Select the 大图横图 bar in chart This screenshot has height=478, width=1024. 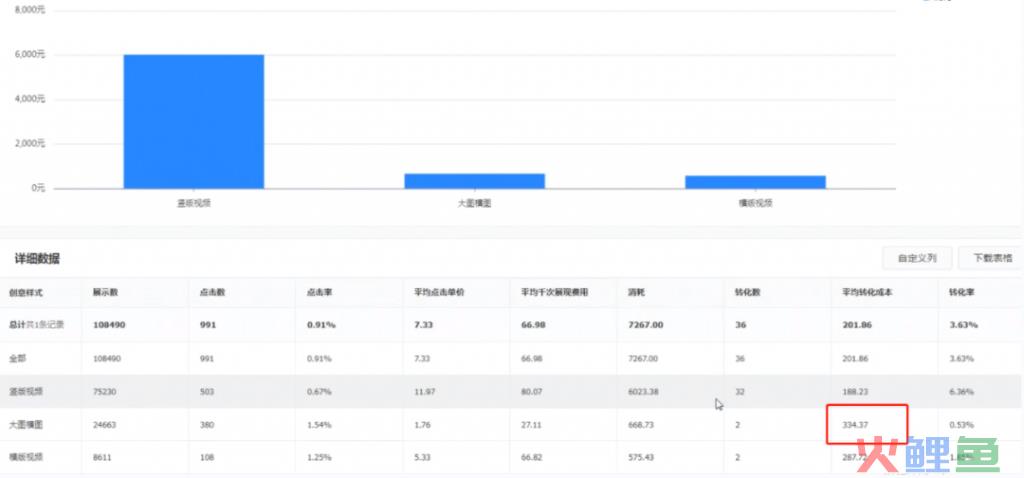coord(475,181)
